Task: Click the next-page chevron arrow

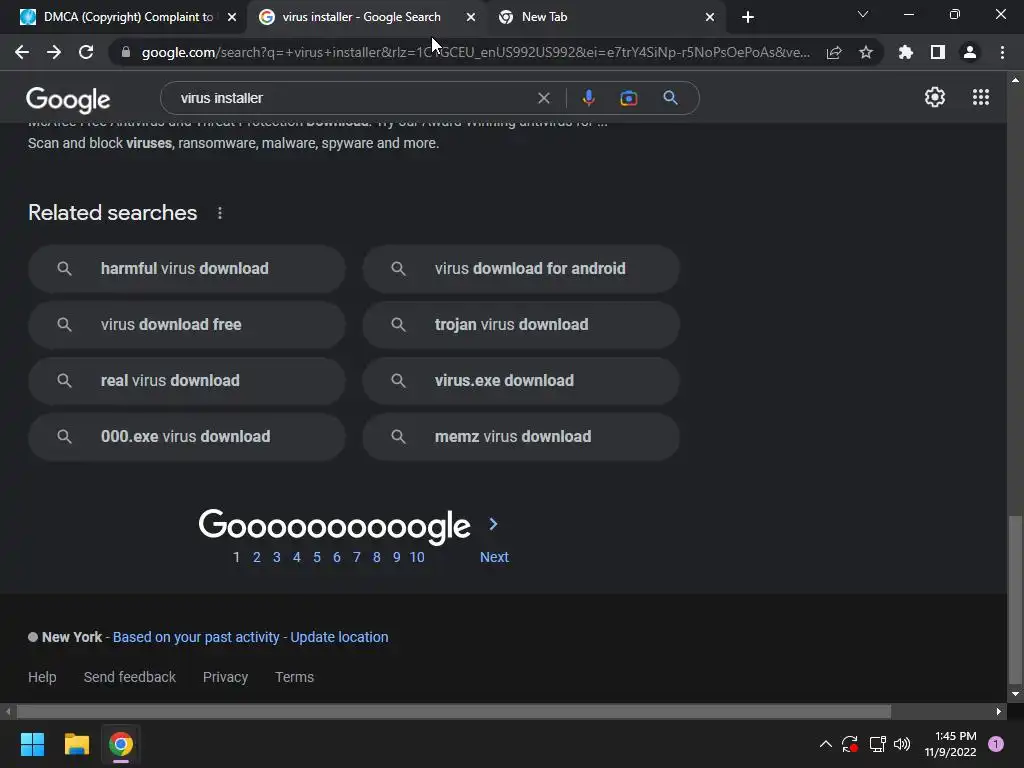Action: [494, 524]
